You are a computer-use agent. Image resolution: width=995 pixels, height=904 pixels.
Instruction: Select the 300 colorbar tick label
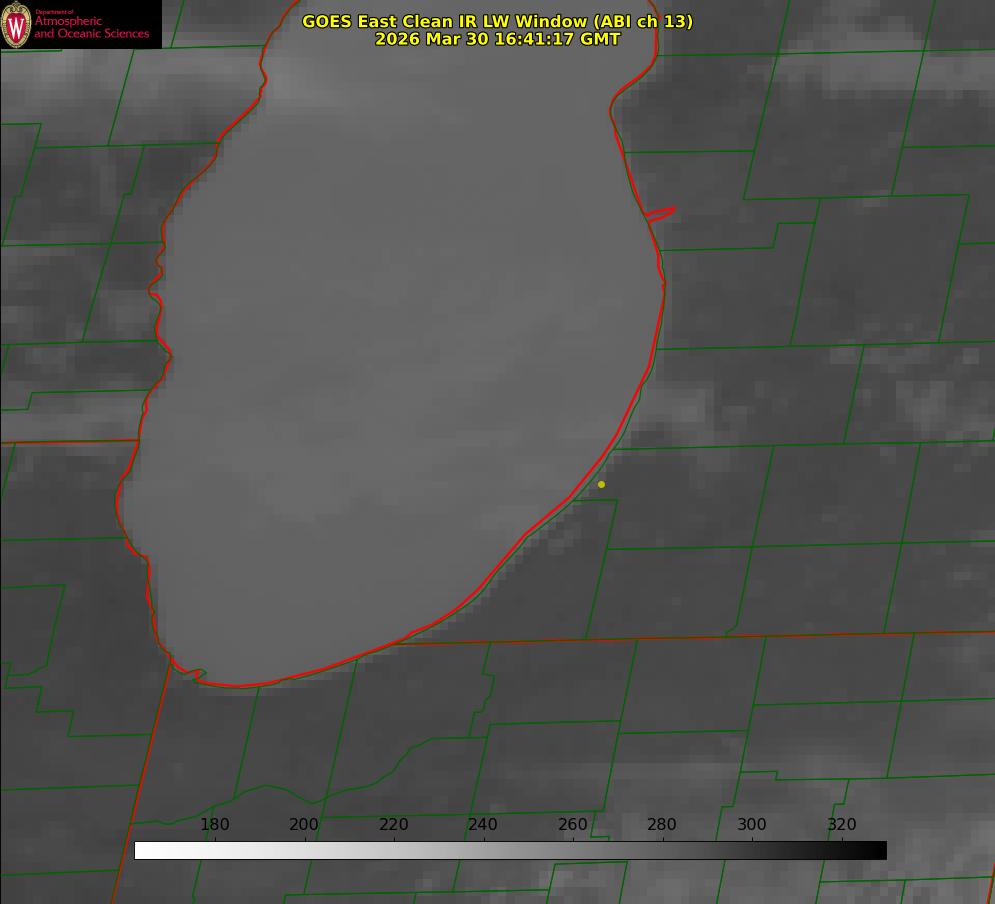(752, 824)
